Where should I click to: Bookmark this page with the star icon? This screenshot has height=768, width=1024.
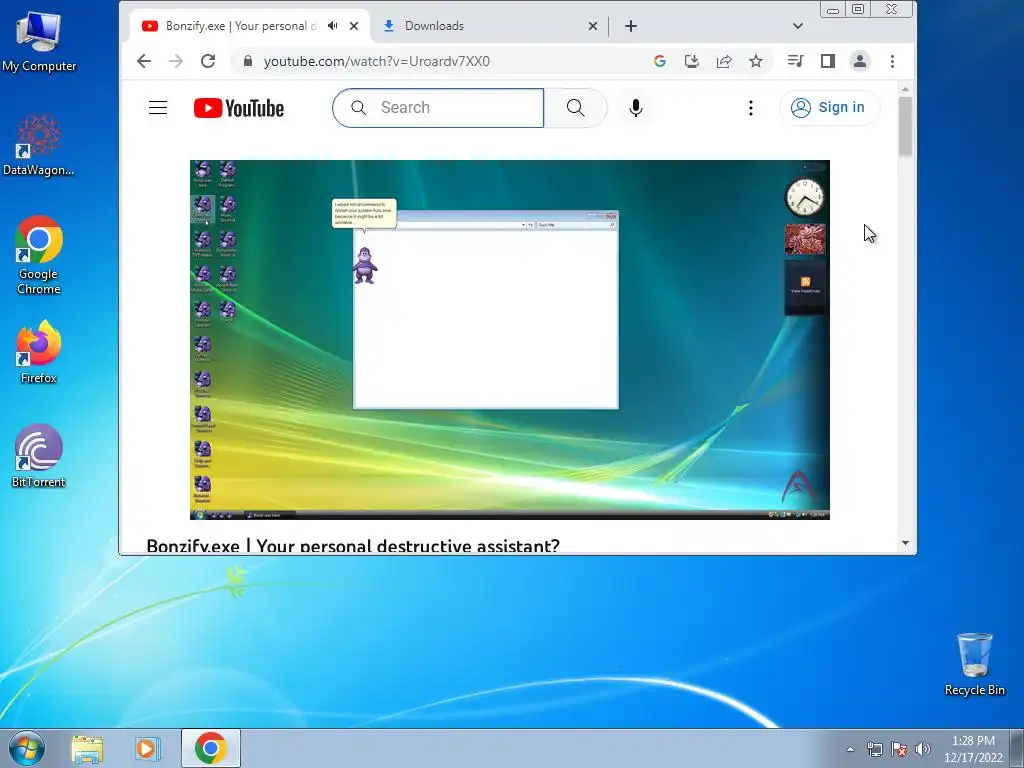pos(756,61)
